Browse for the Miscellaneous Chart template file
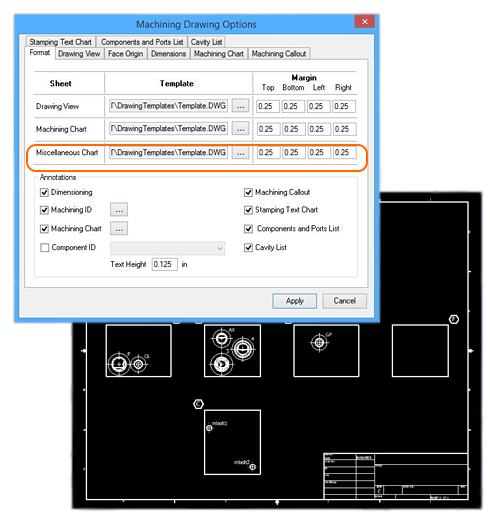The width and height of the screenshot is (490, 522). pyautogui.click(x=240, y=153)
